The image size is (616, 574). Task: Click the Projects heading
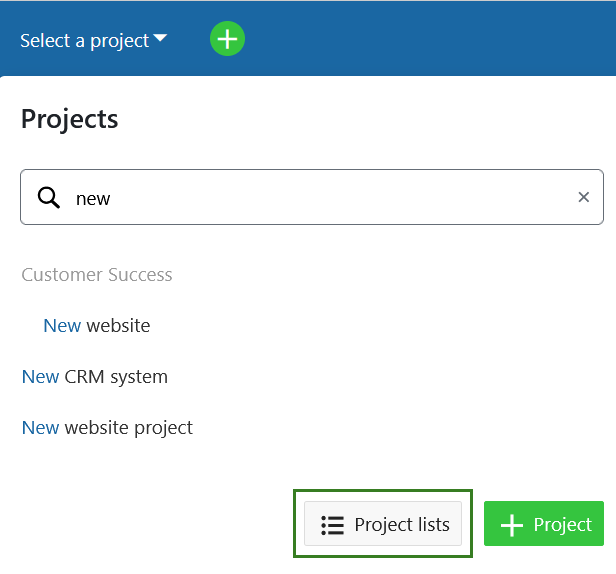70,119
